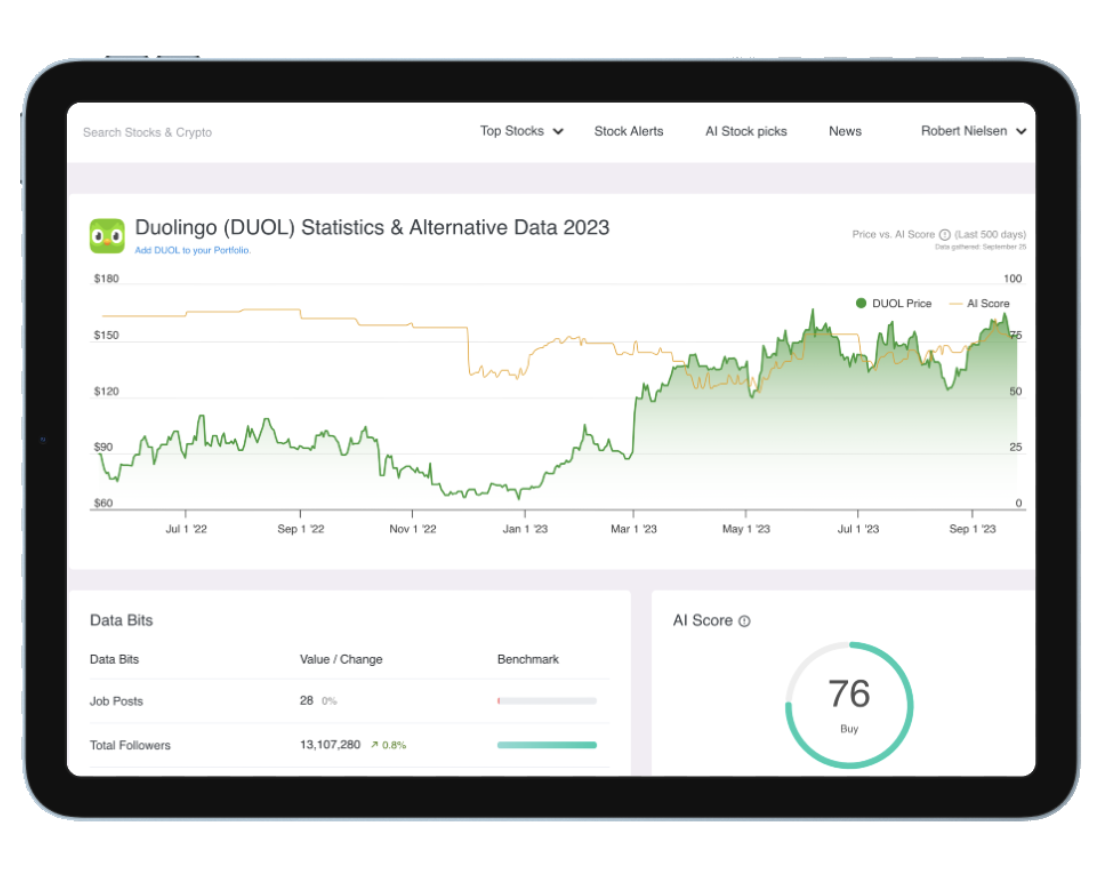Open the Robert Nielsen account menu
This screenshot has width=1114, height=886.
coord(972,131)
